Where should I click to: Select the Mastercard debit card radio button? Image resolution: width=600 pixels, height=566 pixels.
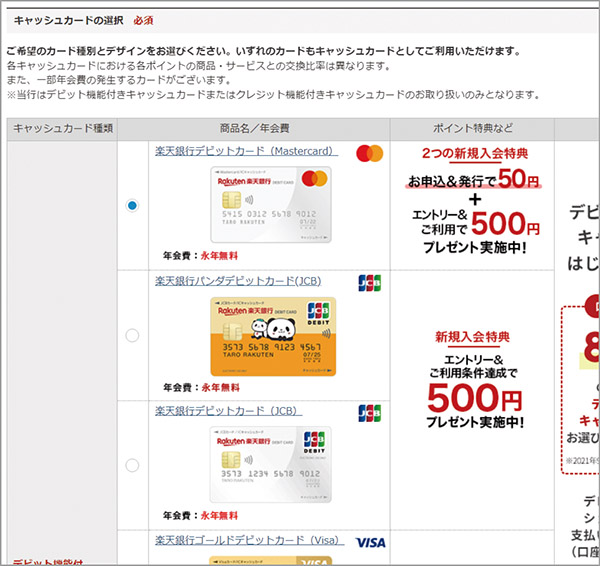point(133,205)
